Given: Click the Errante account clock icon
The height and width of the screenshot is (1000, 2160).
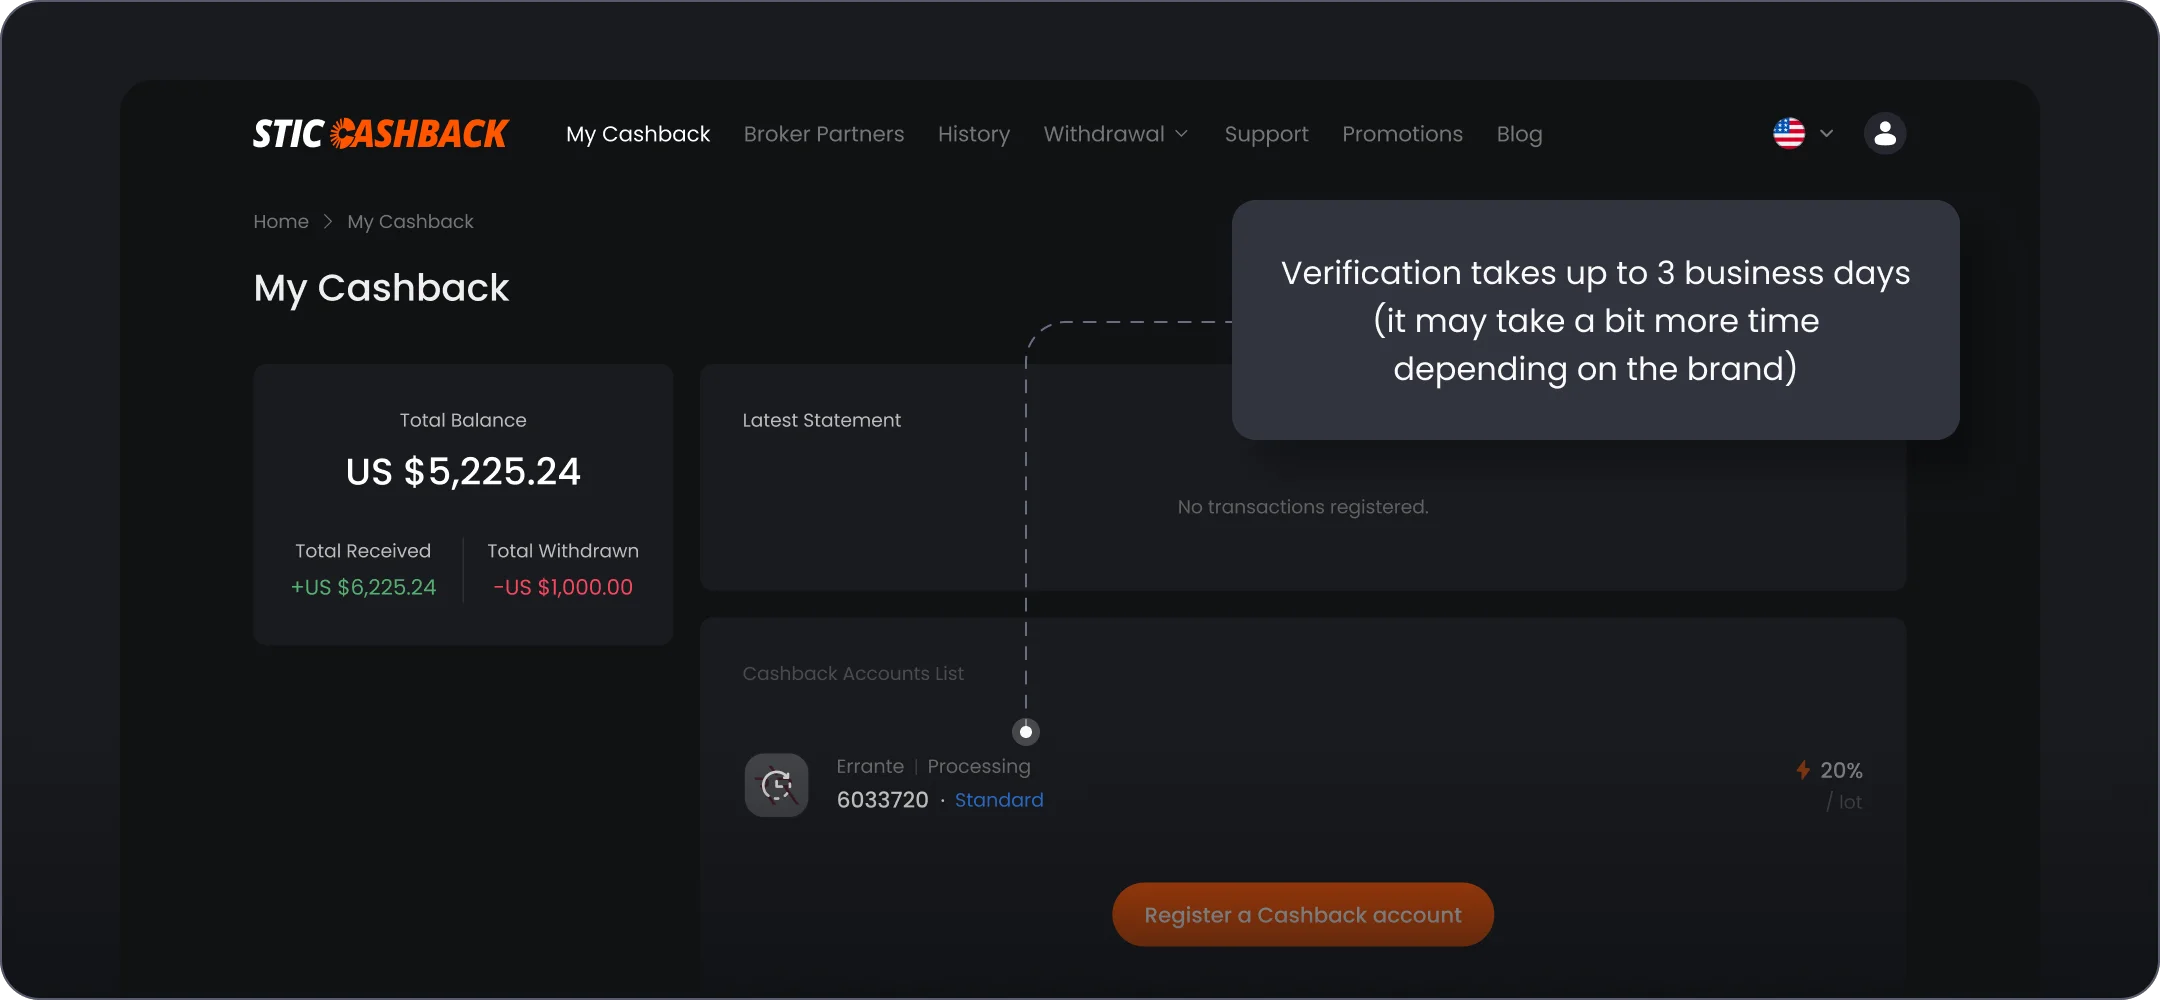Looking at the screenshot, I should 776,784.
